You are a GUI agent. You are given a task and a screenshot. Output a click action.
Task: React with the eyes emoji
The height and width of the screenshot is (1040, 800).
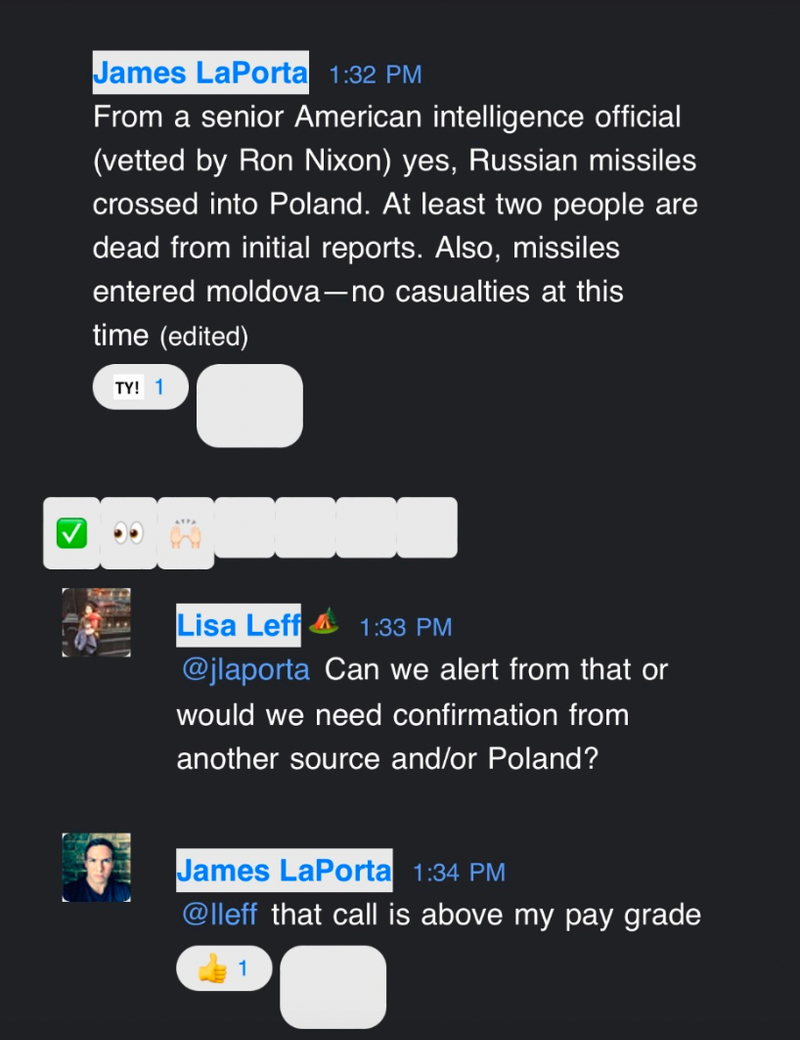pyautogui.click(x=128, y=534)
